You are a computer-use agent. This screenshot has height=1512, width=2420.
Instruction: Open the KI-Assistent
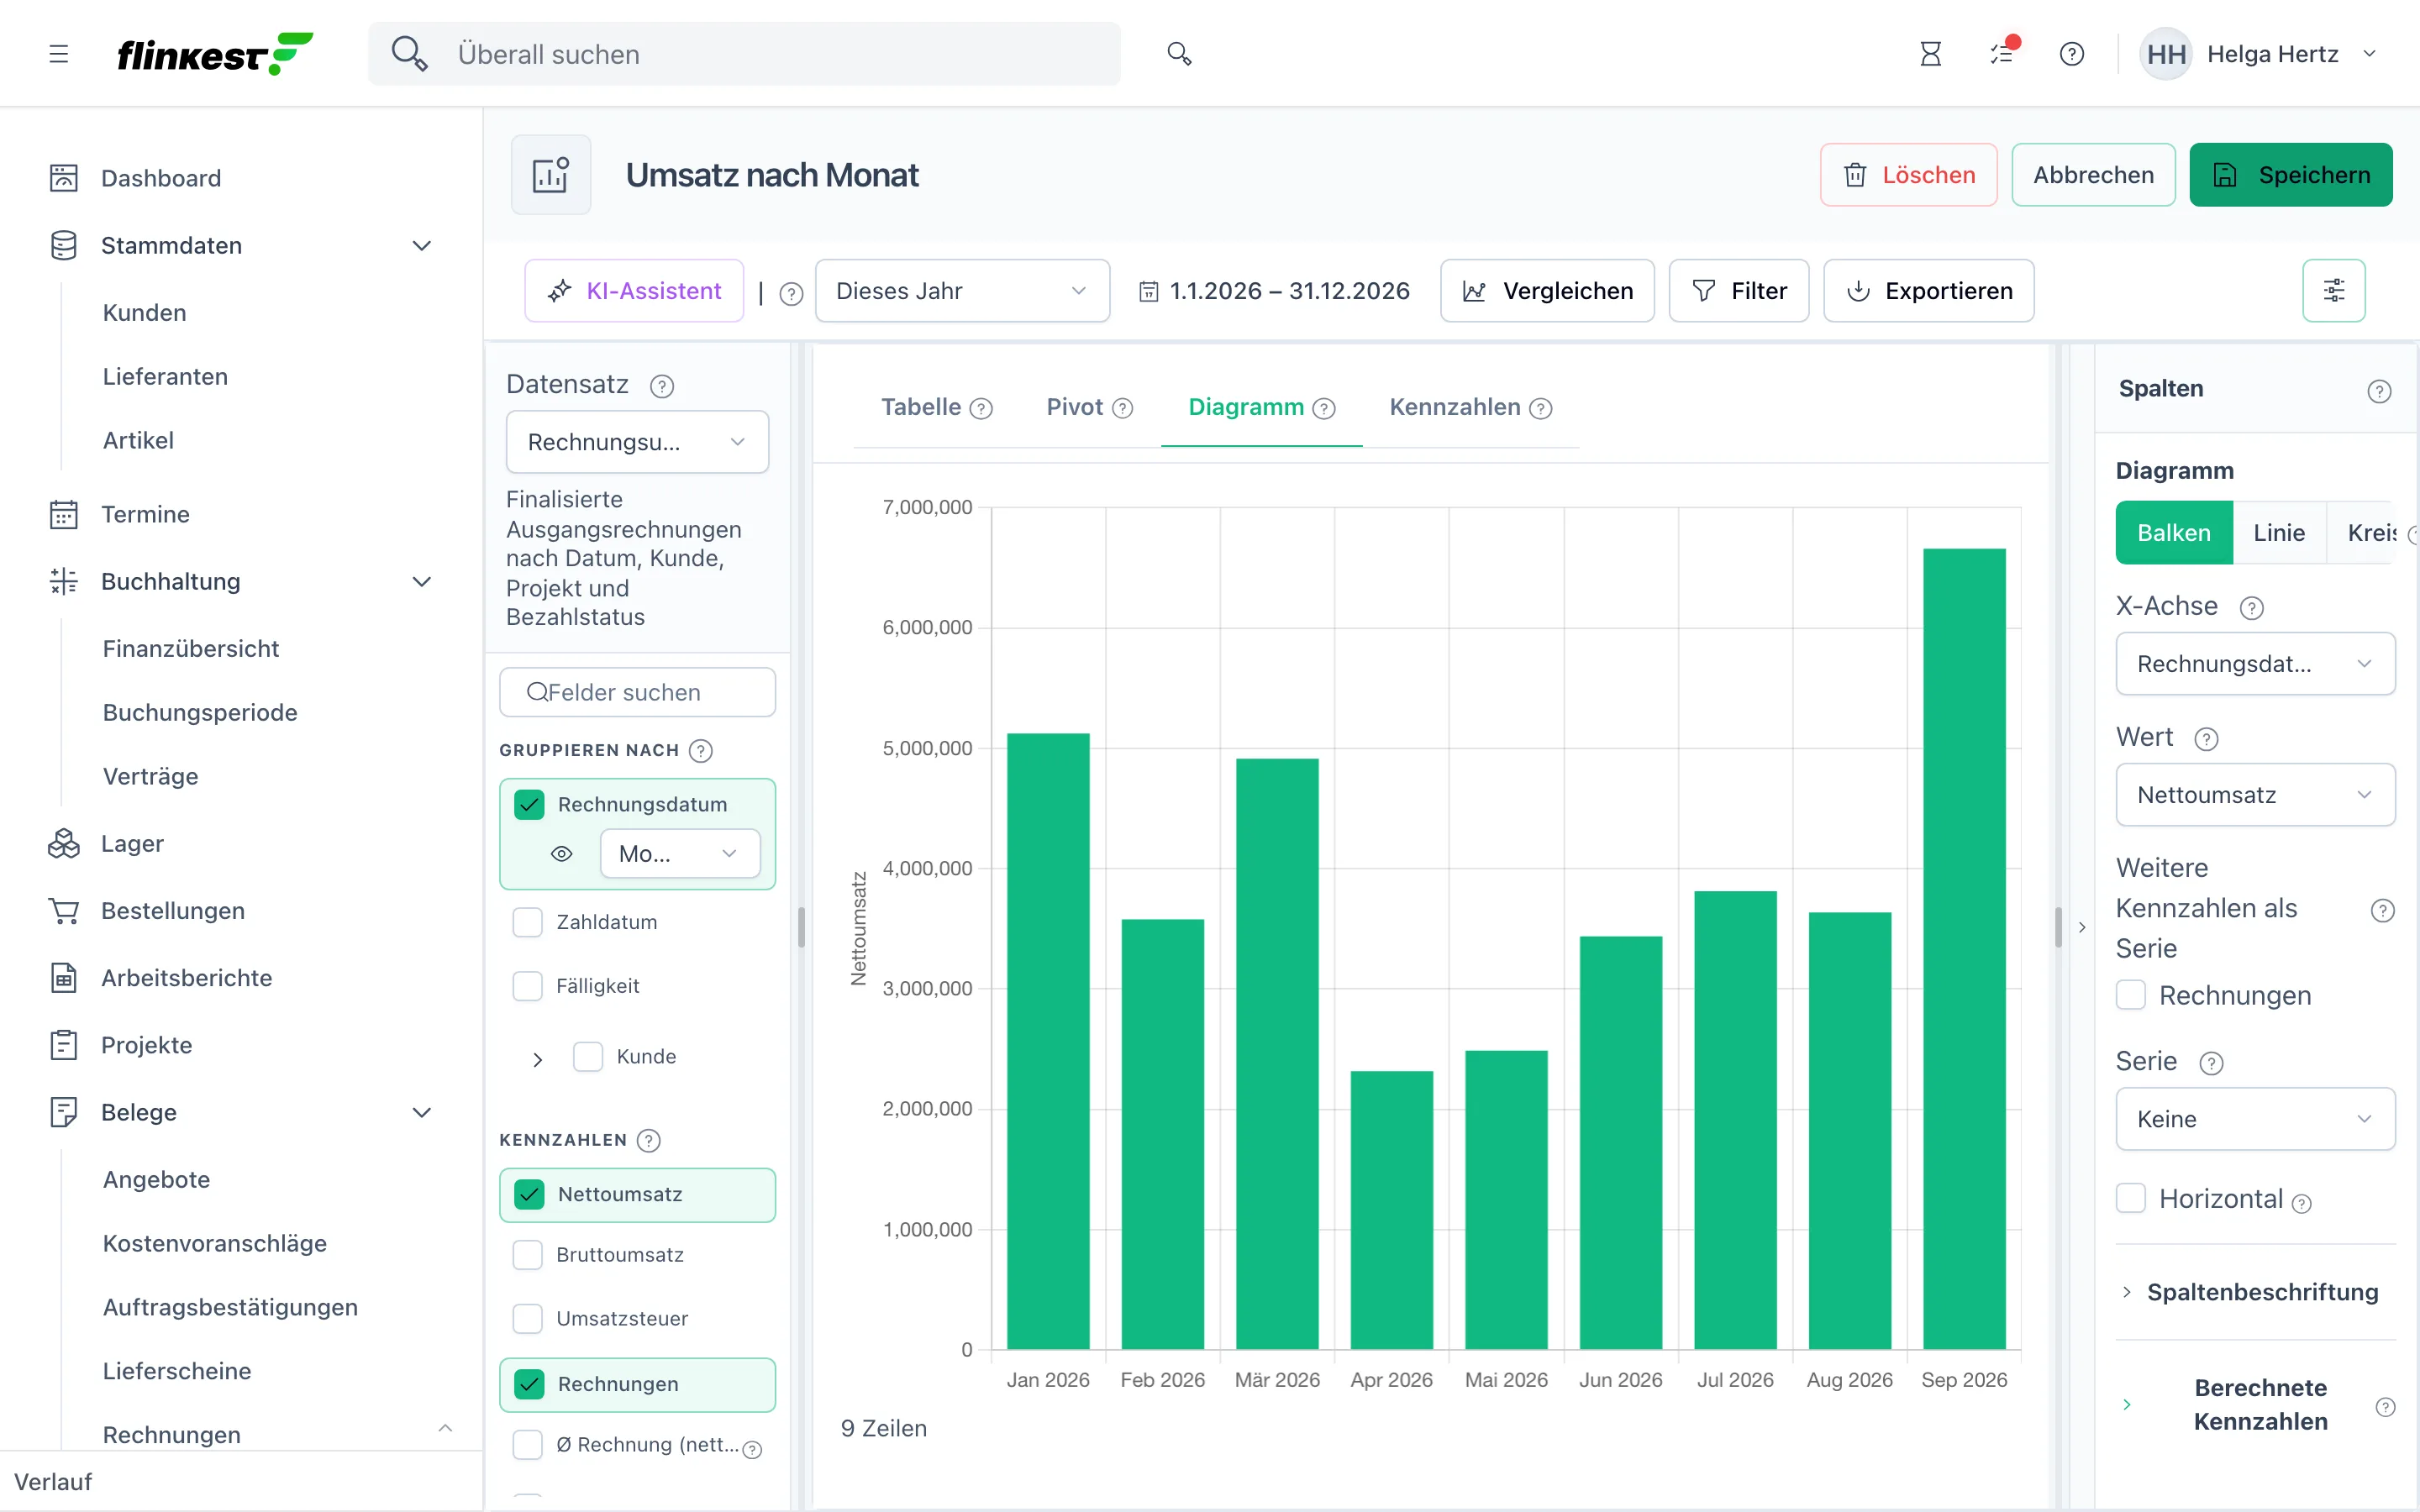click(634, 291)
